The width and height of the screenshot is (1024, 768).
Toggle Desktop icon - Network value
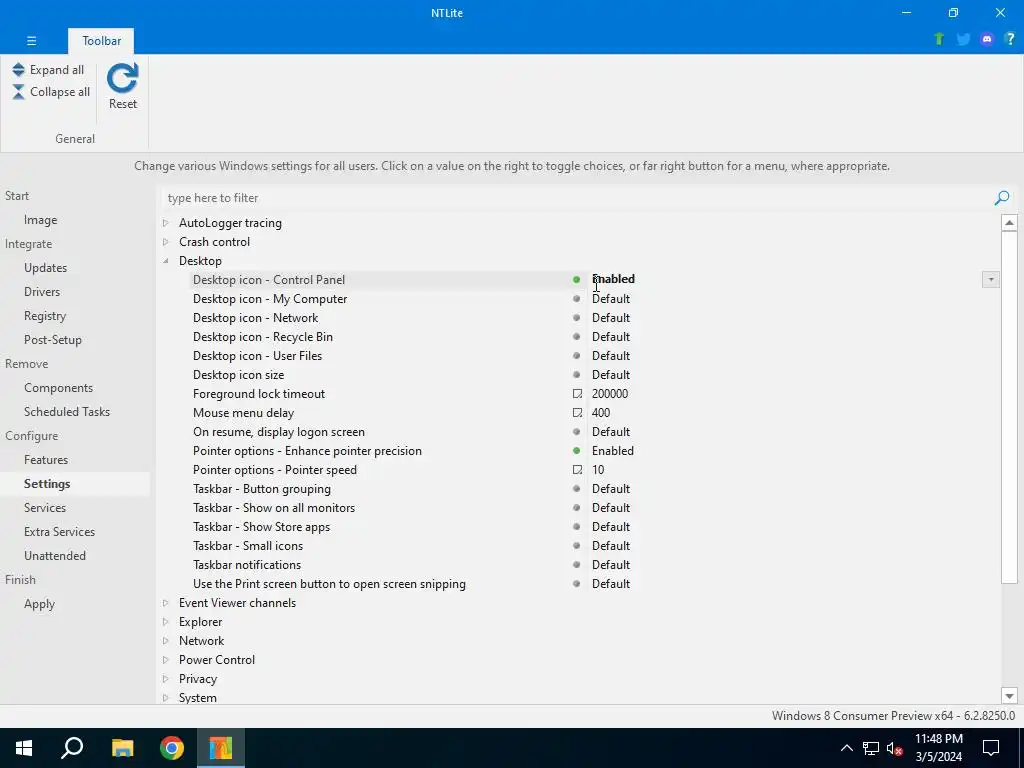point(611,318)
